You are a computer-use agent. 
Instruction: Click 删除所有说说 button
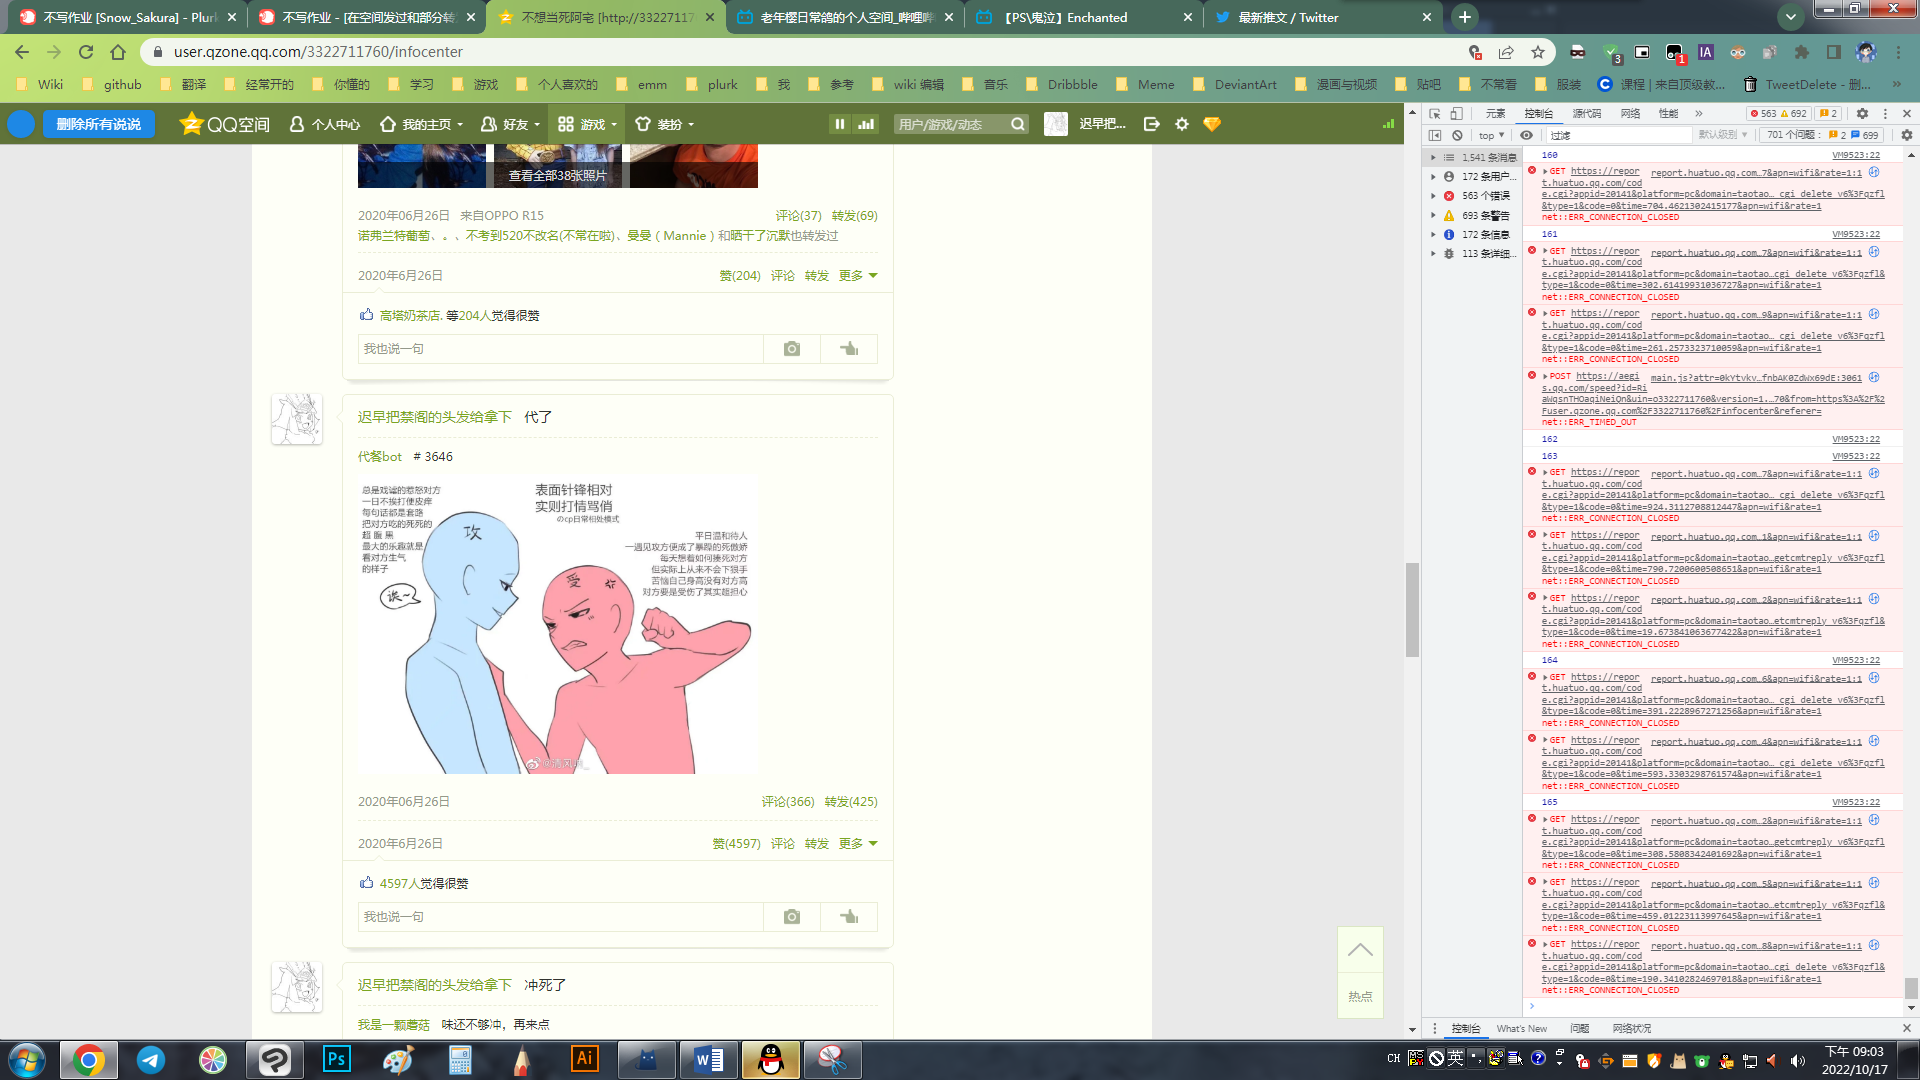coord(99,124)
